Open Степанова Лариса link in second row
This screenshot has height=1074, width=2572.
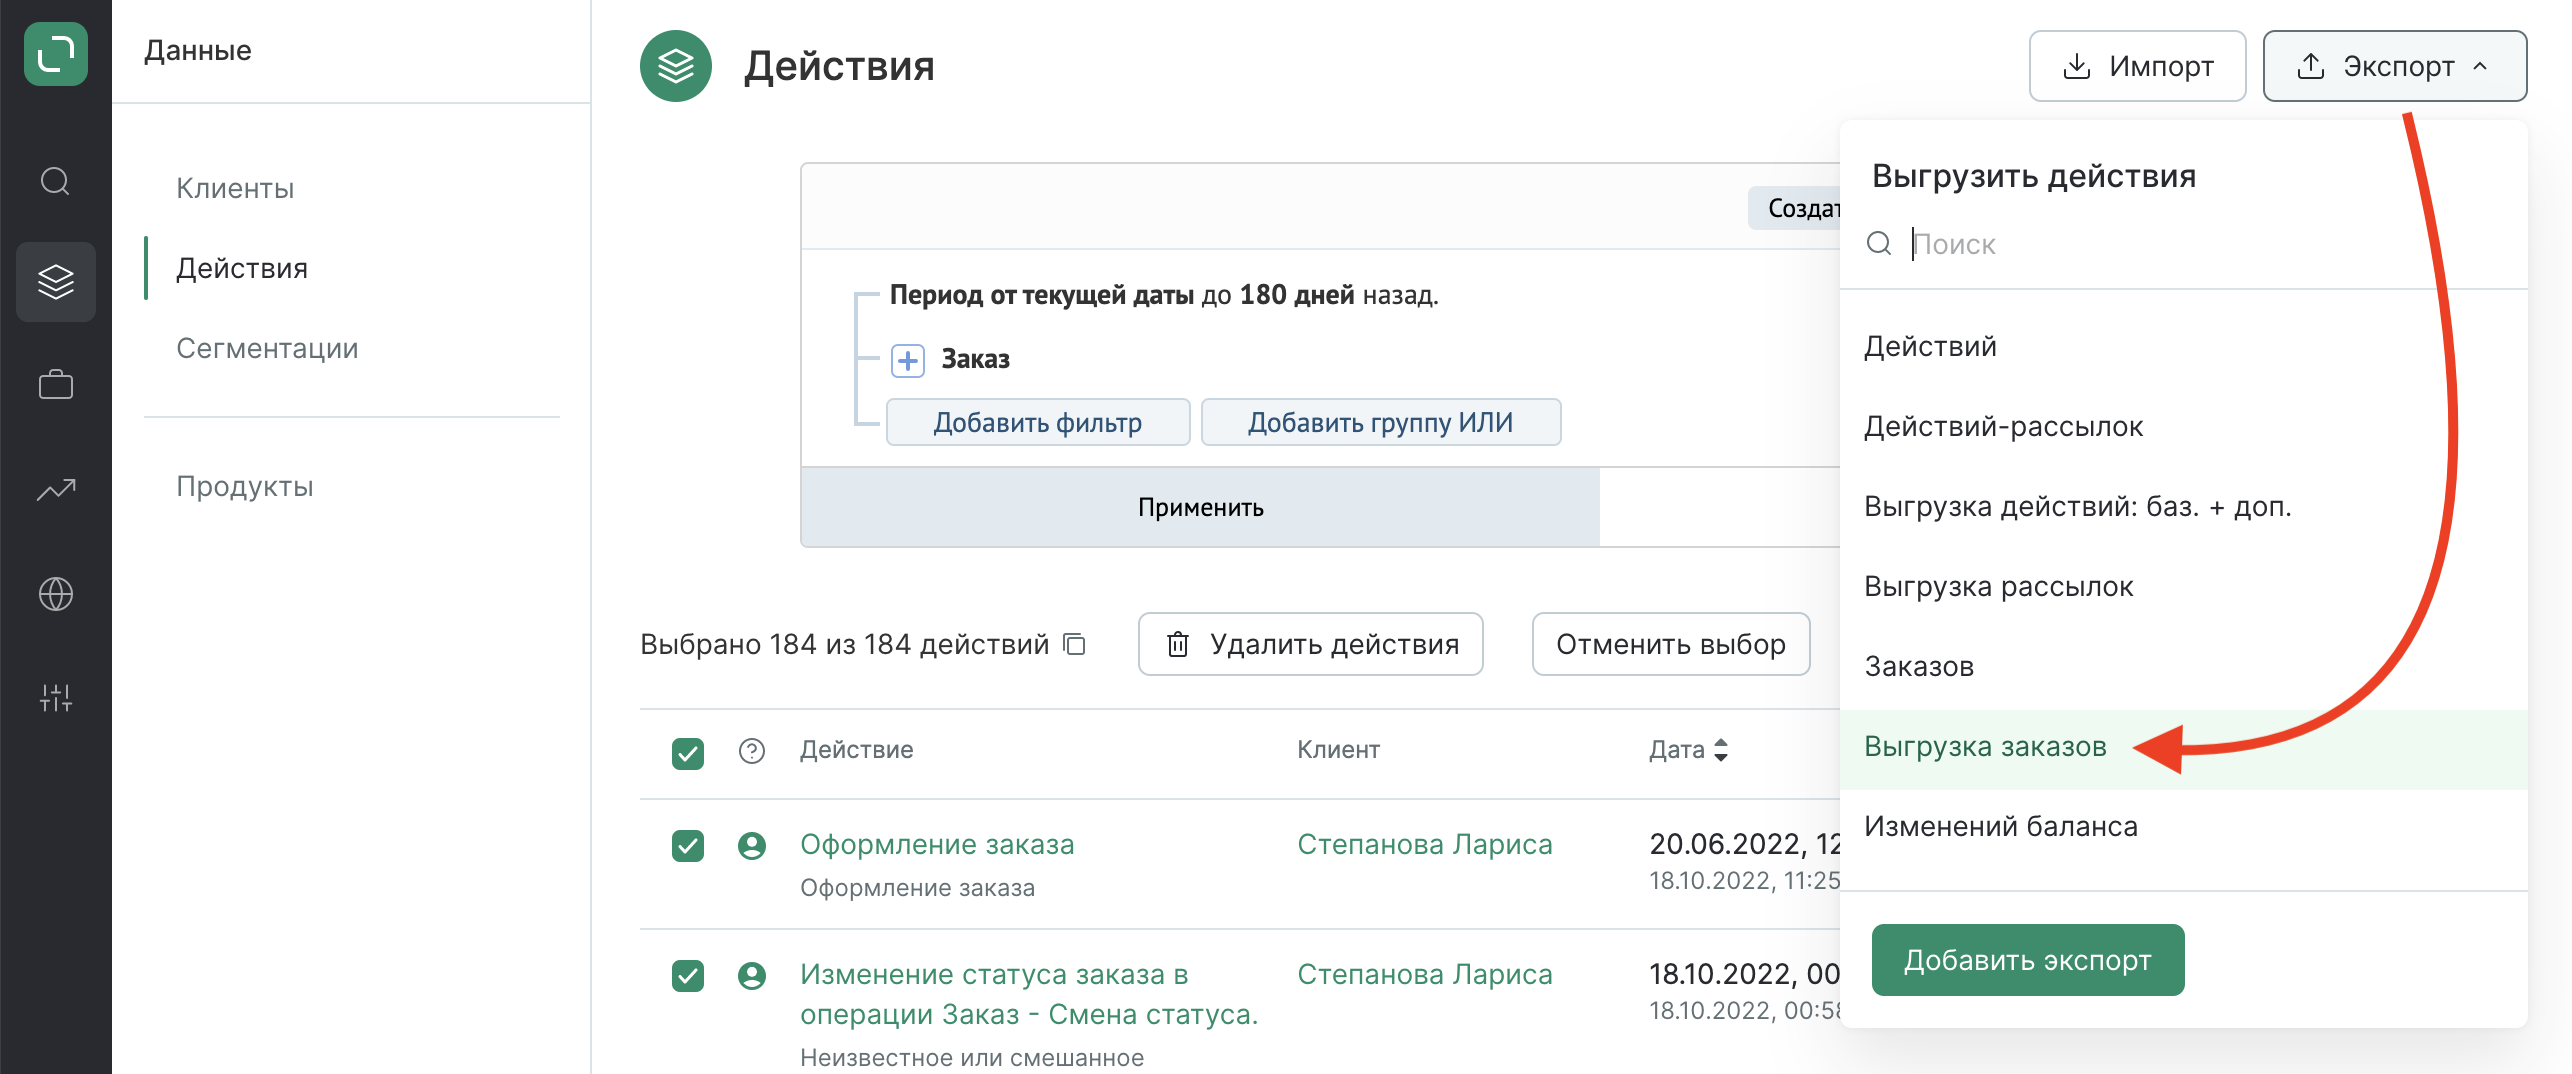point(1425,975)
